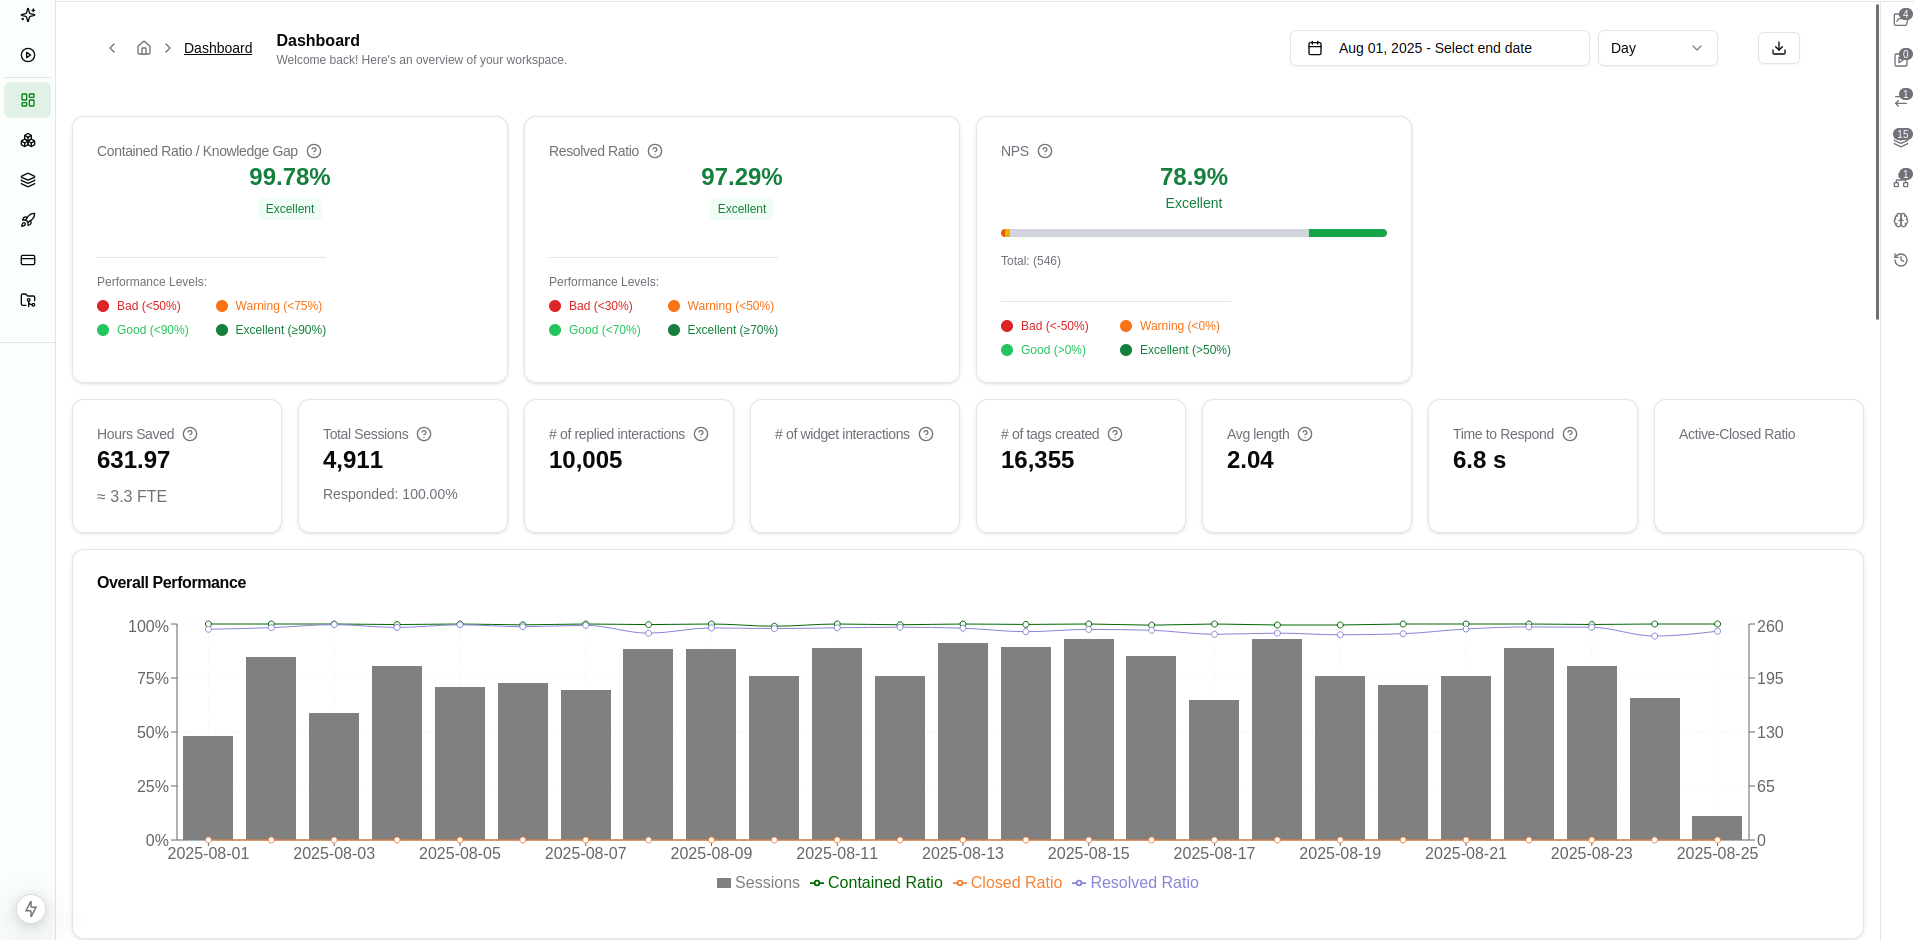Open the date range picker
The height and width of the screenshot is (940, 1914).
point(1439,48)
